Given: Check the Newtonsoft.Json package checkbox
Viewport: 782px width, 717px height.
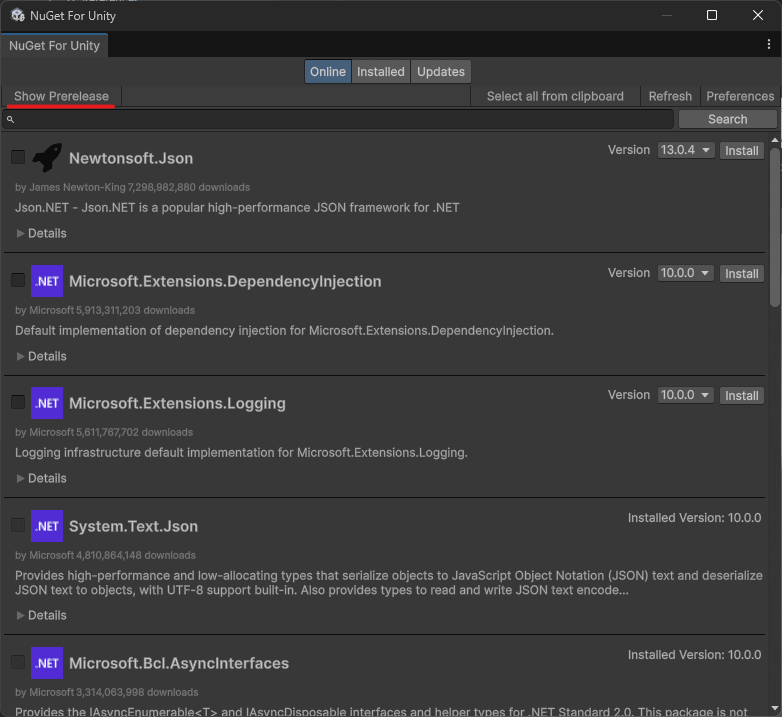Looking at the screenshot, I should click(18, 157).
